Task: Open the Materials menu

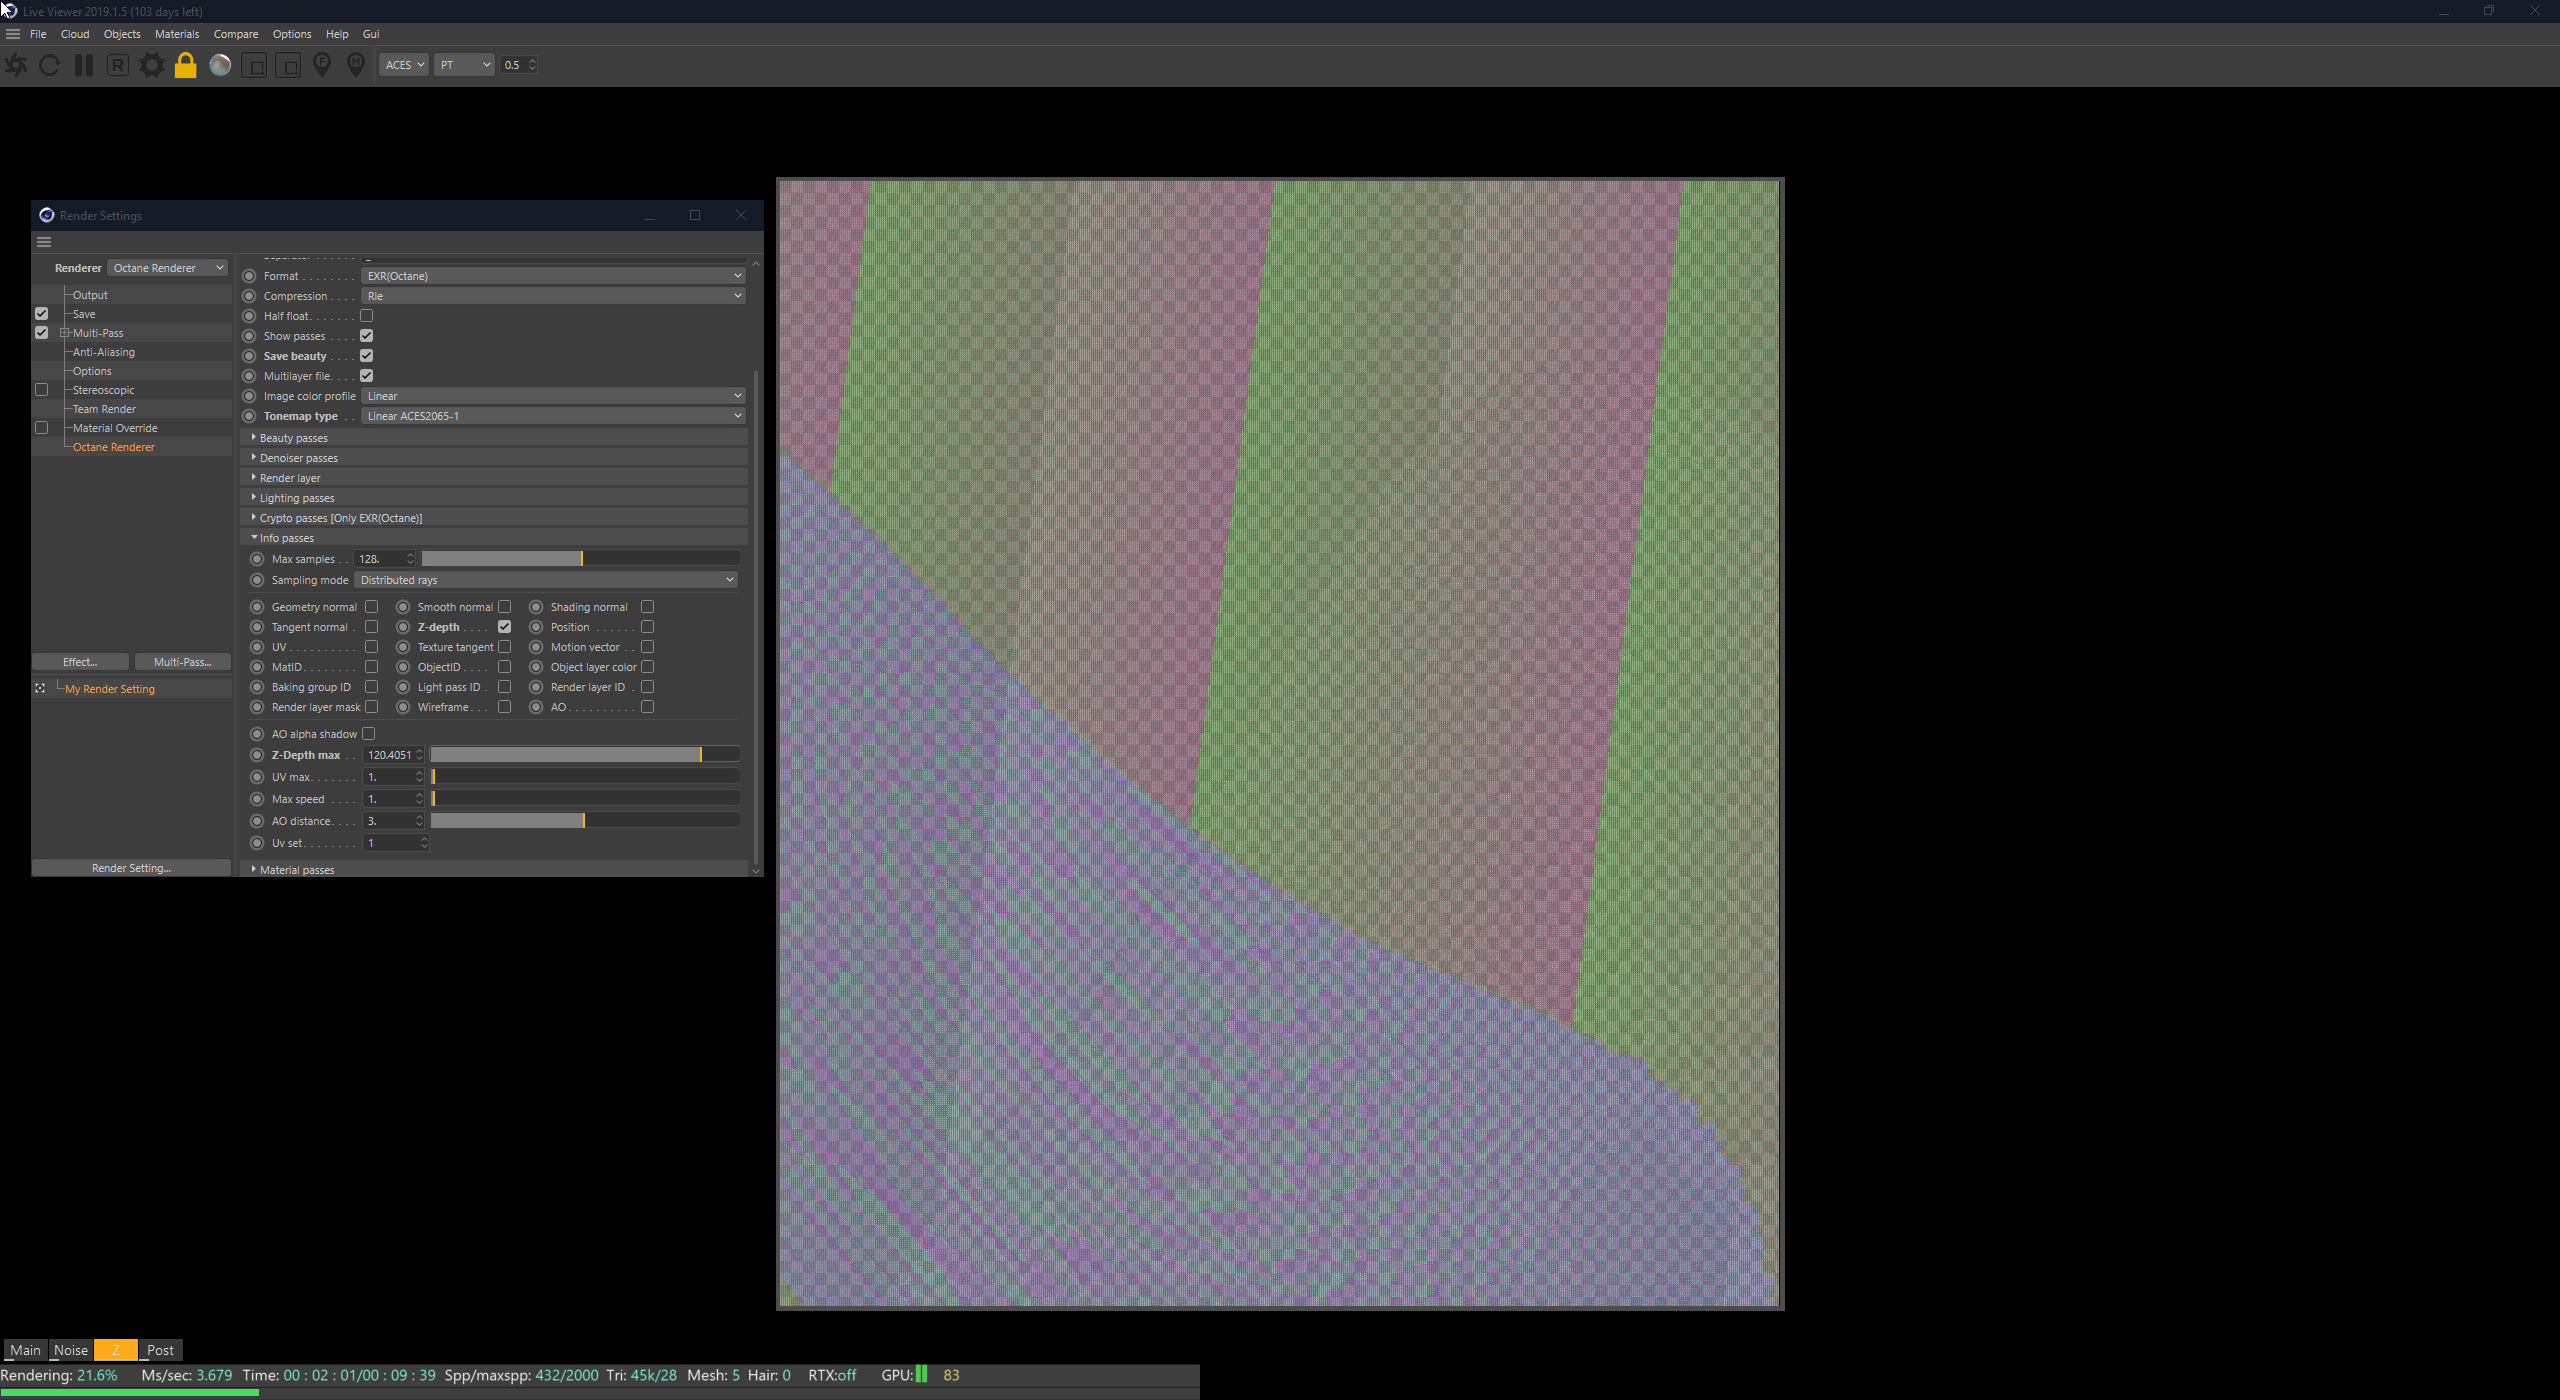Action: pos(177,34)
